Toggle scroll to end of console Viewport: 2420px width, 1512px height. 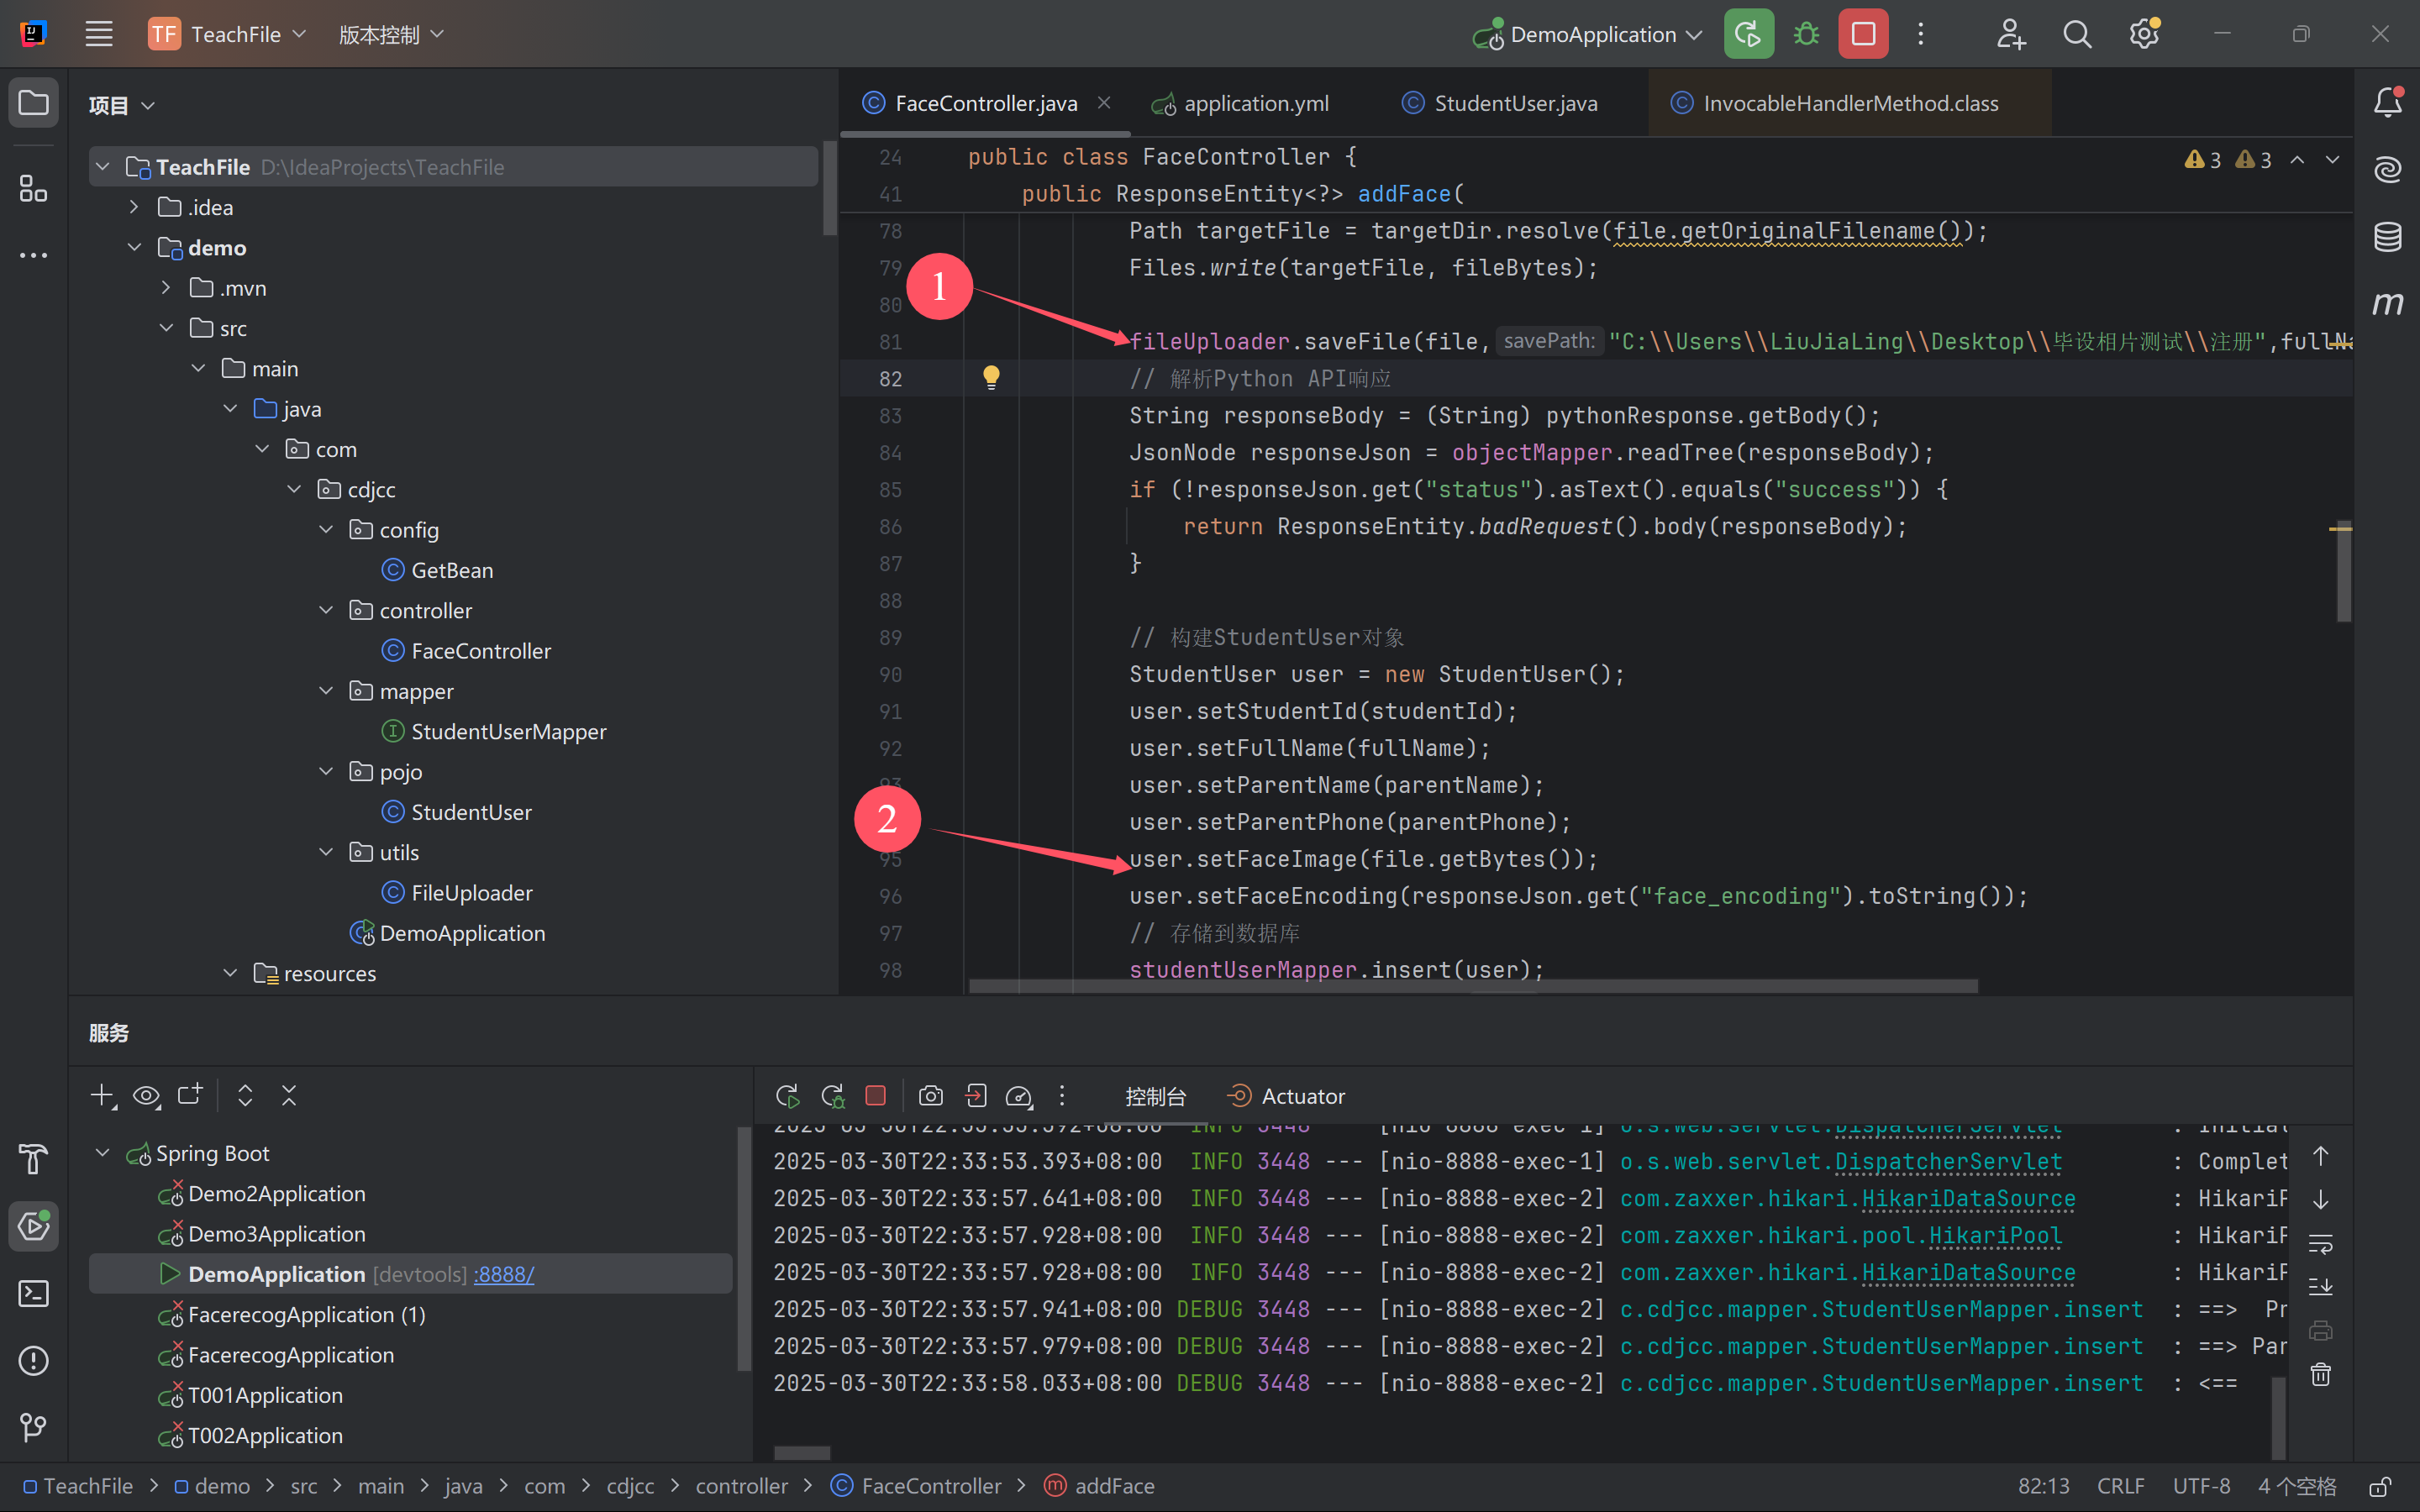click(2321, 1286)
